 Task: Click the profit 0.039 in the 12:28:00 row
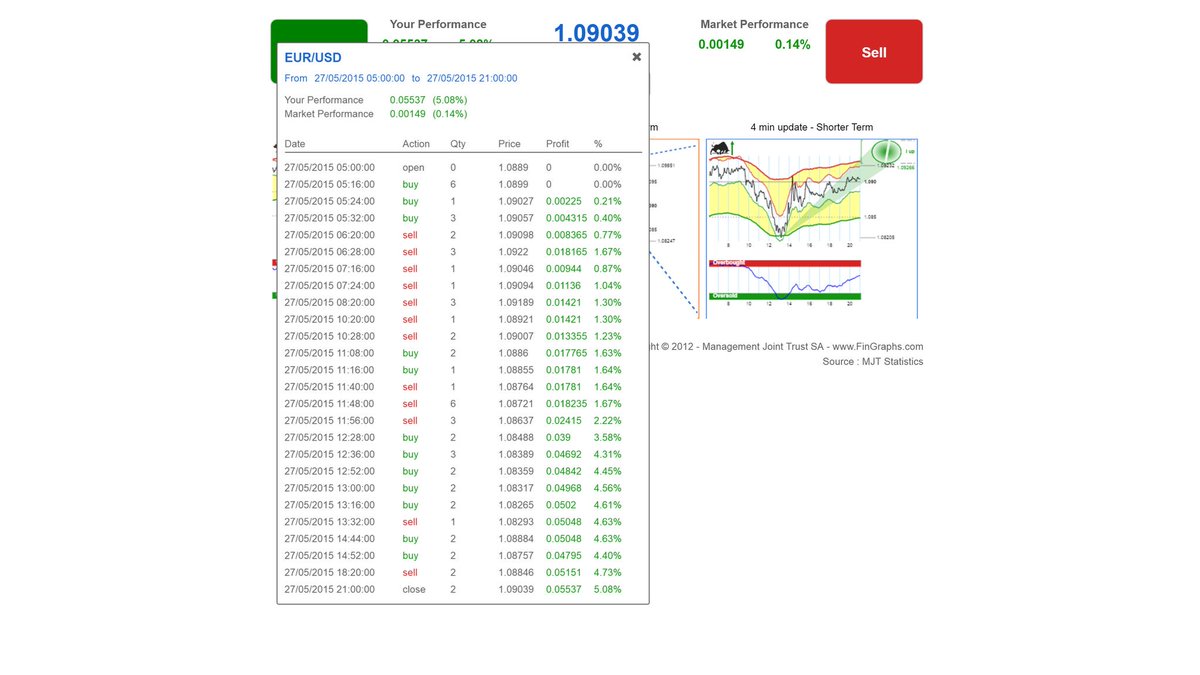[x=559, y=438]
